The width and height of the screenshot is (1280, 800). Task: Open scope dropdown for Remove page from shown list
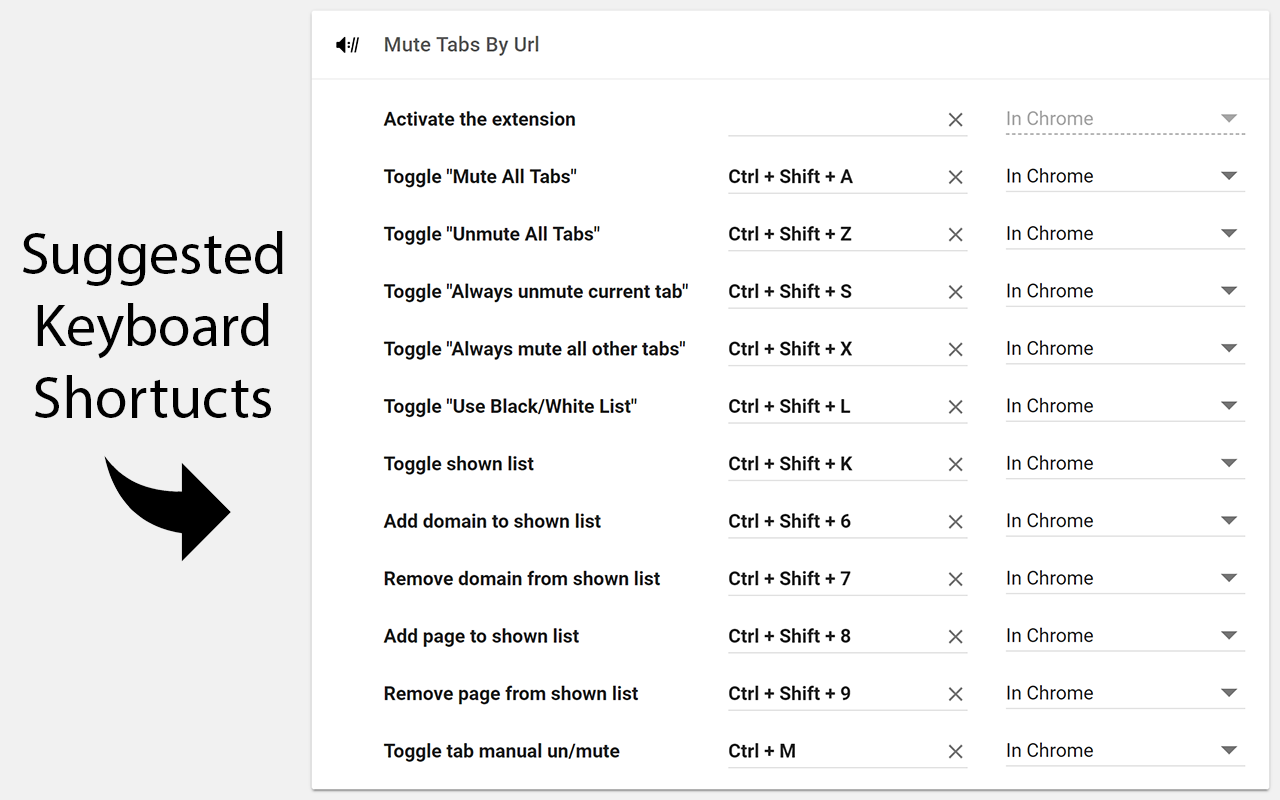(x=1125, y=694)
